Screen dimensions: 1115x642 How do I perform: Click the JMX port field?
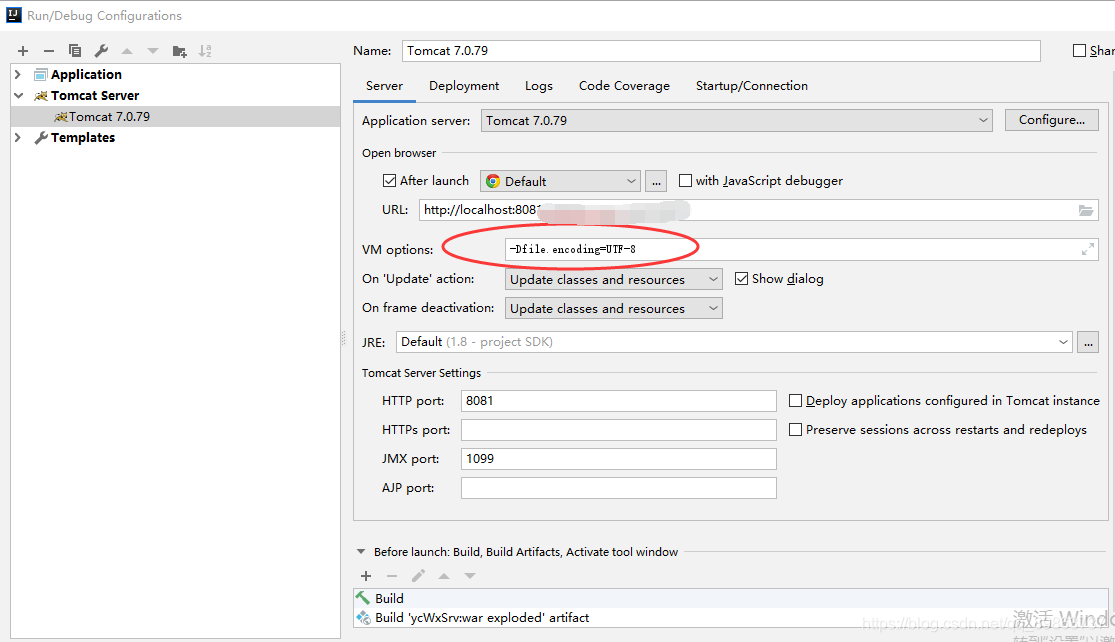pos(619,459)
